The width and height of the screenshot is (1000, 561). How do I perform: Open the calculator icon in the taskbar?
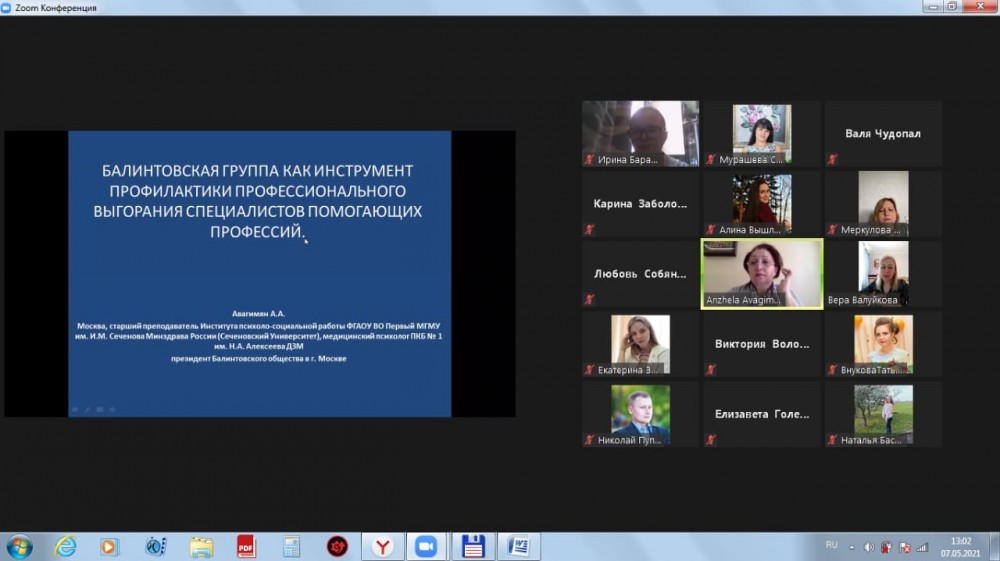pos(291,546)
